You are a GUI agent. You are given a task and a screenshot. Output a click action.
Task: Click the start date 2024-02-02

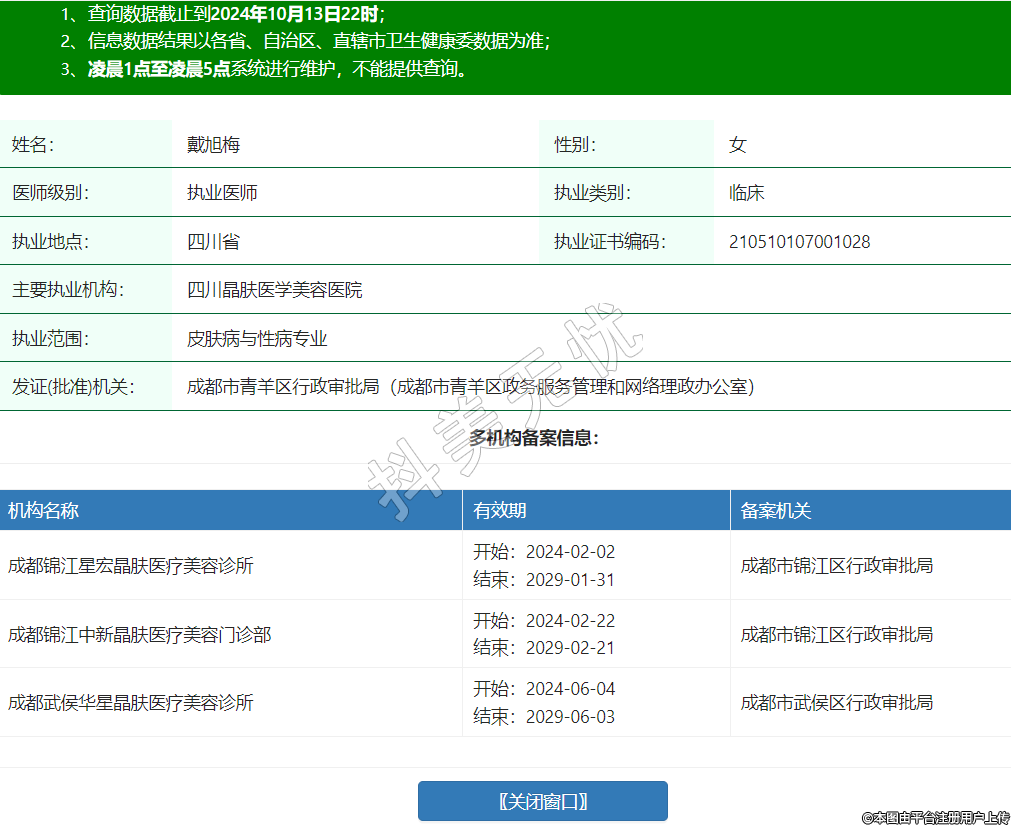click(570, 552)
